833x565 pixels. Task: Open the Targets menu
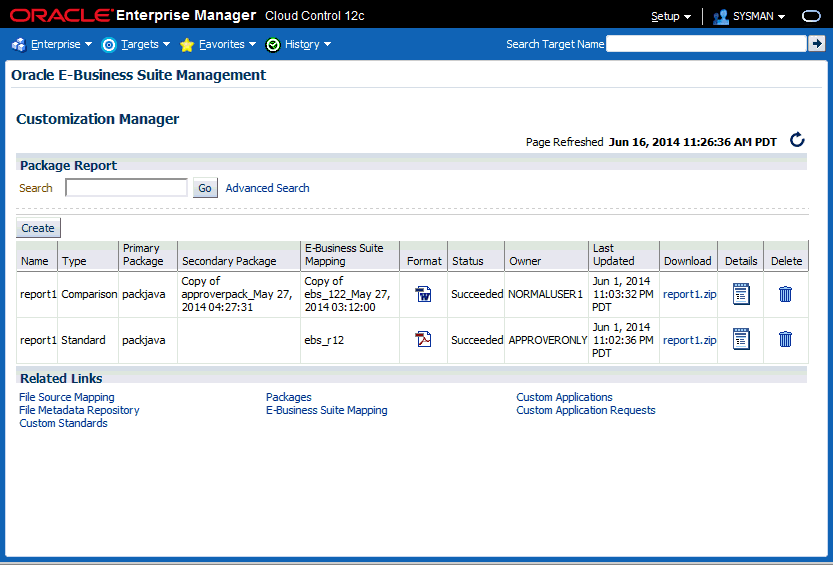(x=145, y=44)
